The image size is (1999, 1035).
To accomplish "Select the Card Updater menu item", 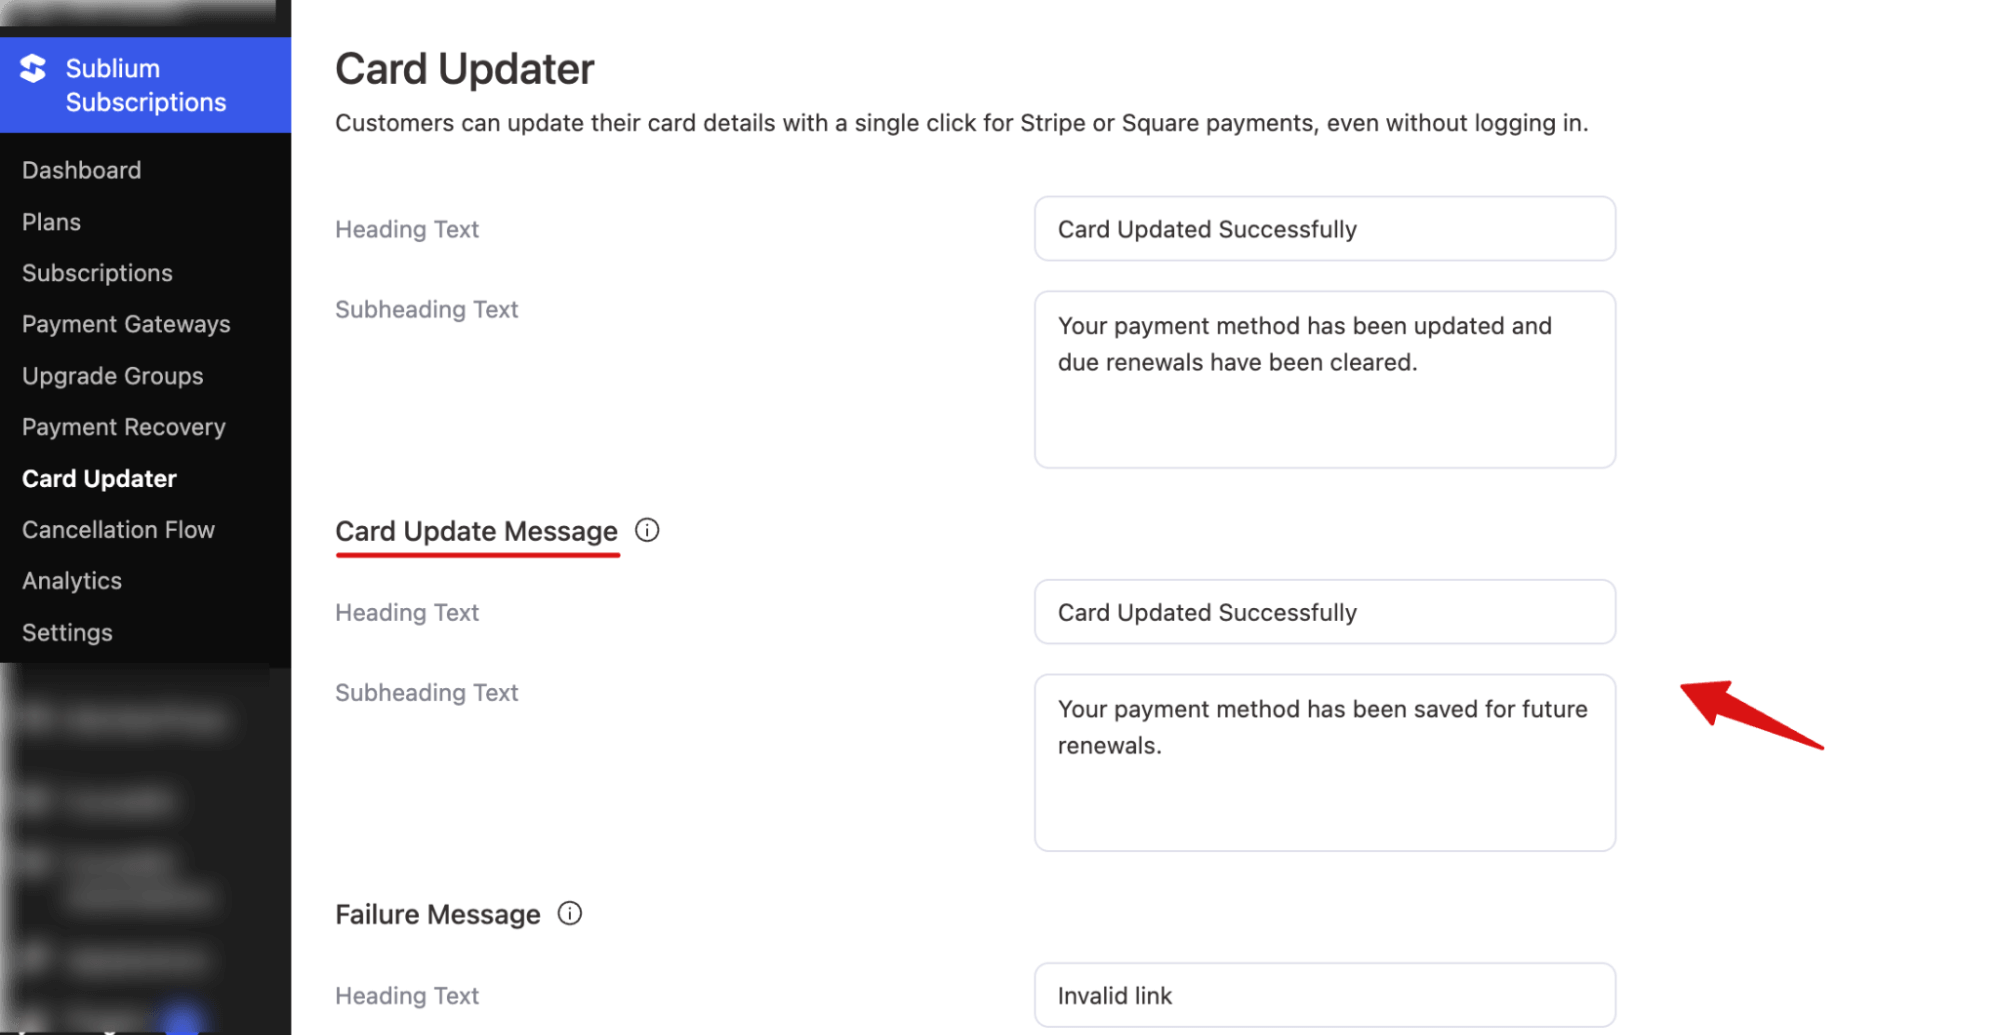I will (x=99, y=478).
